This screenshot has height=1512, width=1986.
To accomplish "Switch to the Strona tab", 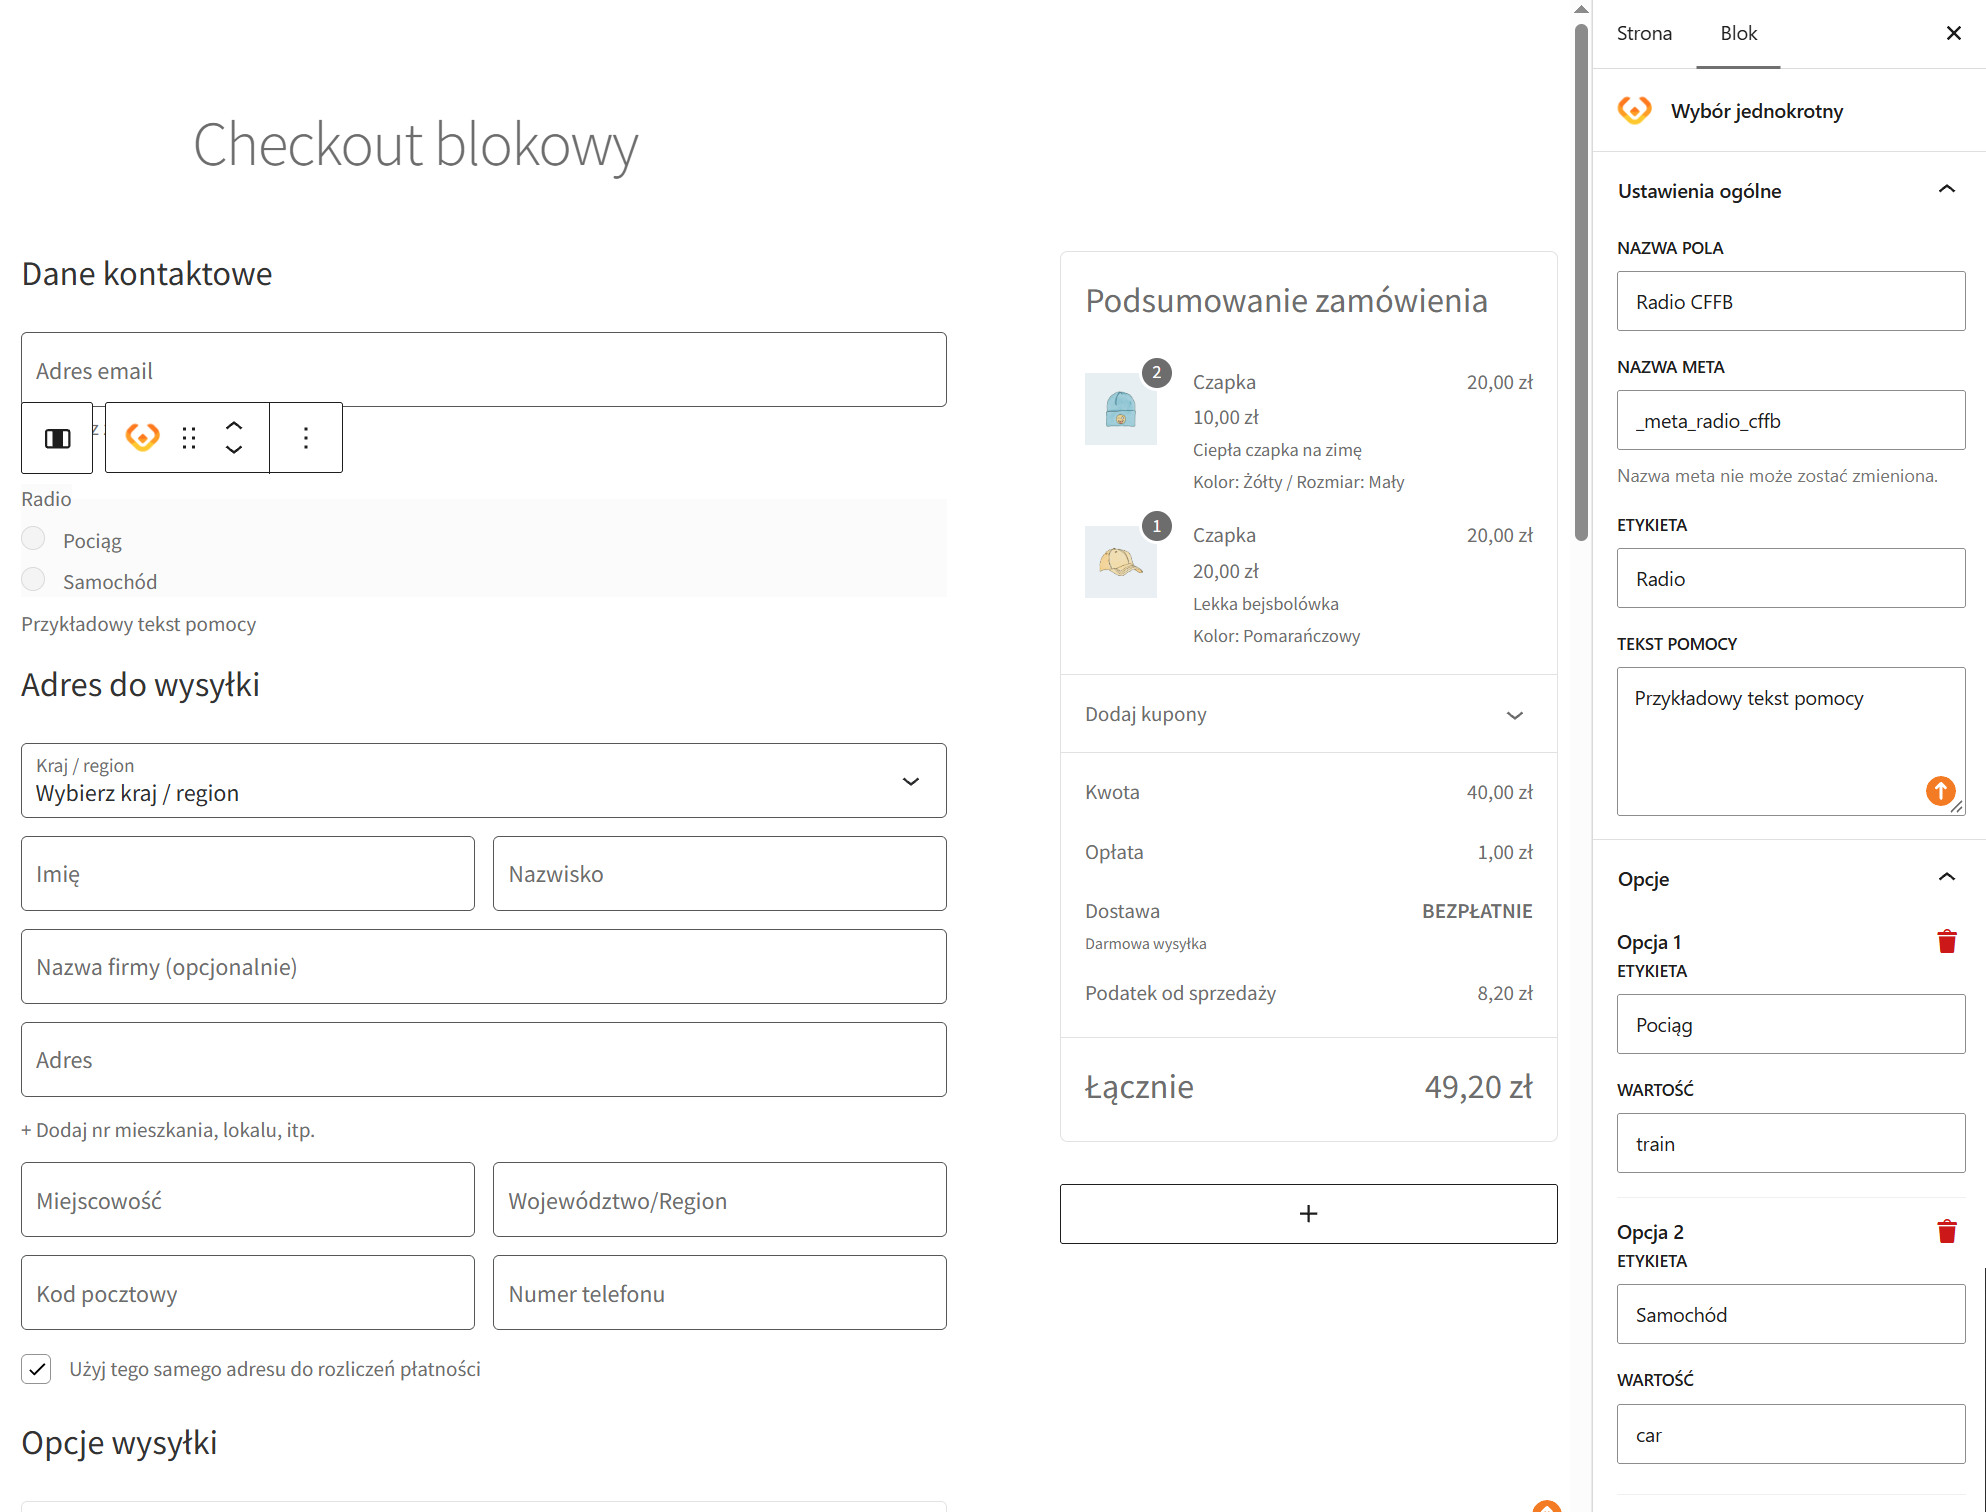I will pyautogui.click(x=1644, y=33).
